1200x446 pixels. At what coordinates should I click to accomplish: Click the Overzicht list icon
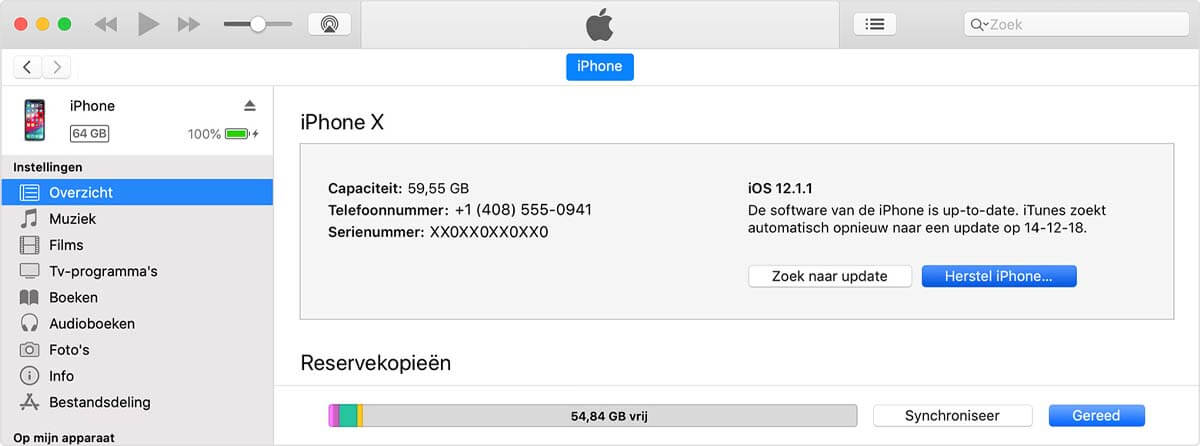(x=30, y=192)
